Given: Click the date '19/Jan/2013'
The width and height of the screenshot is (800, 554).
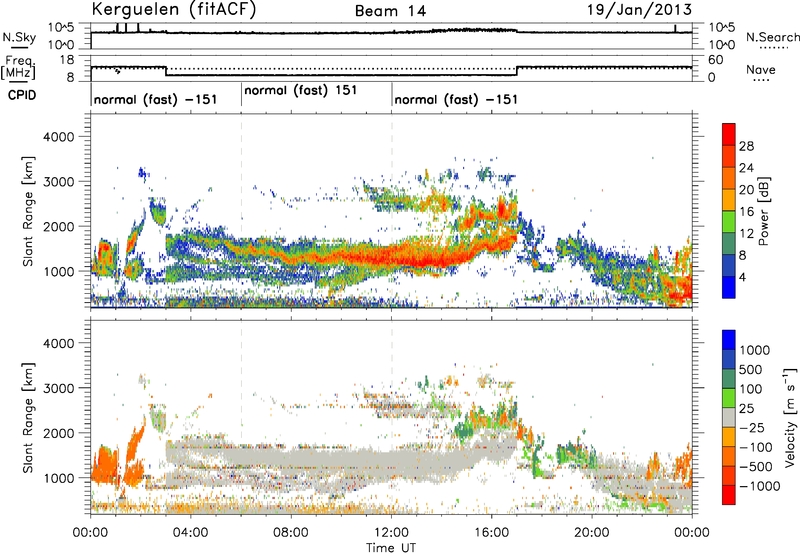Looking at the screenshot, I should (x=639, y=9).
